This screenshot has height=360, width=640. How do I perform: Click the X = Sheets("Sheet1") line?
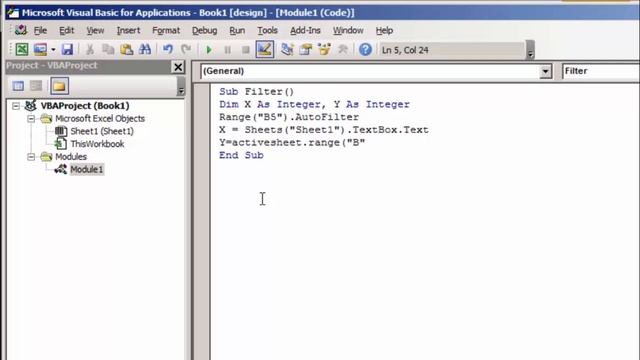324,130
